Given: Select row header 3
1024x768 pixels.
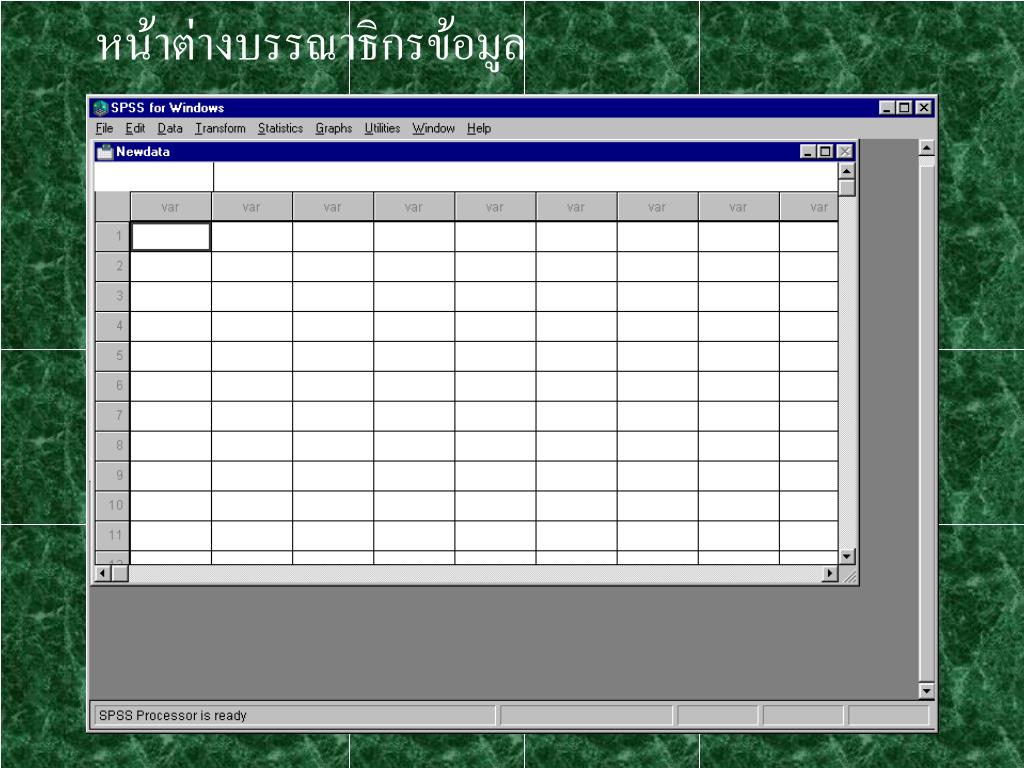Looking at the screenshot, I should (x=112, y=296).
